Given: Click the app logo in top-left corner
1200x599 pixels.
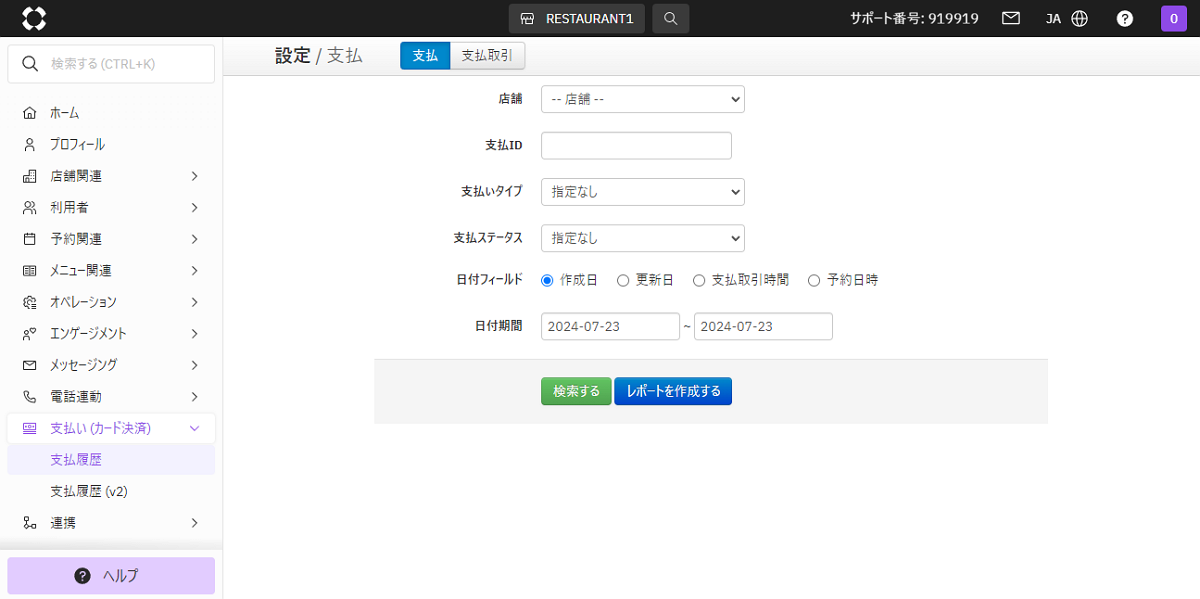Looking at the screenshot, I should click(34, 18).
